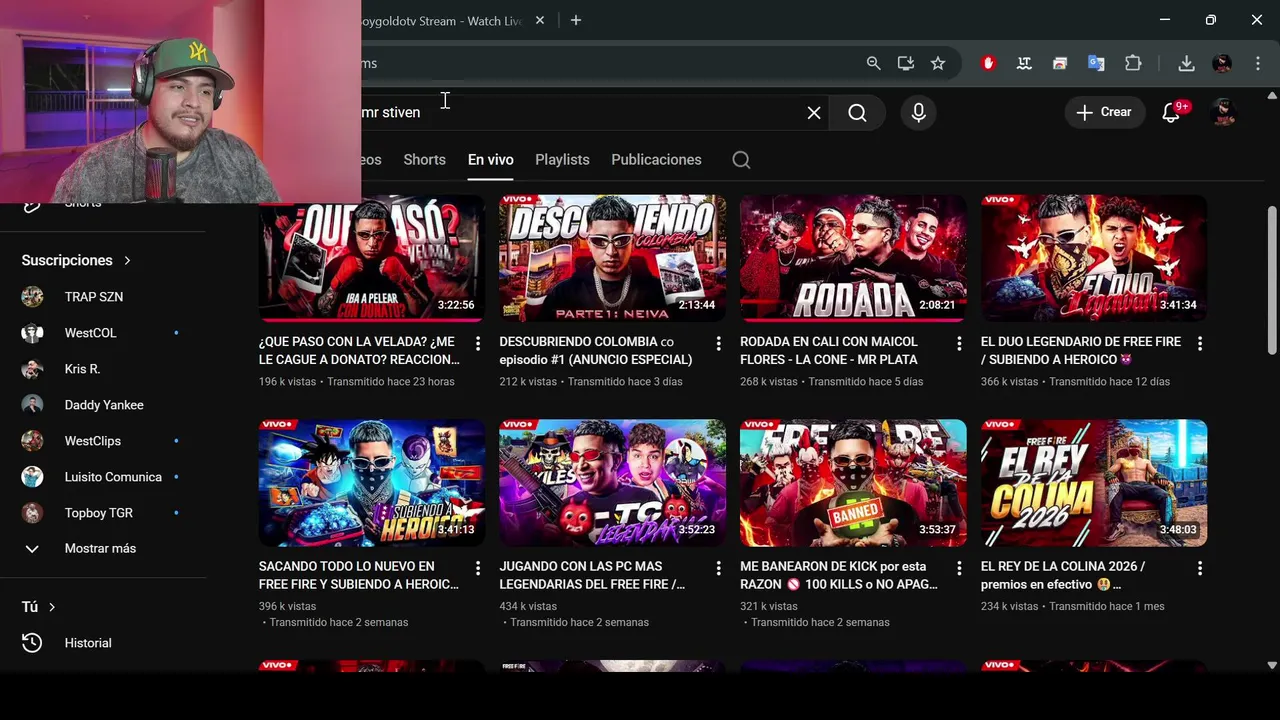Play the BANNED thumbnail video

tap(853, 483)
